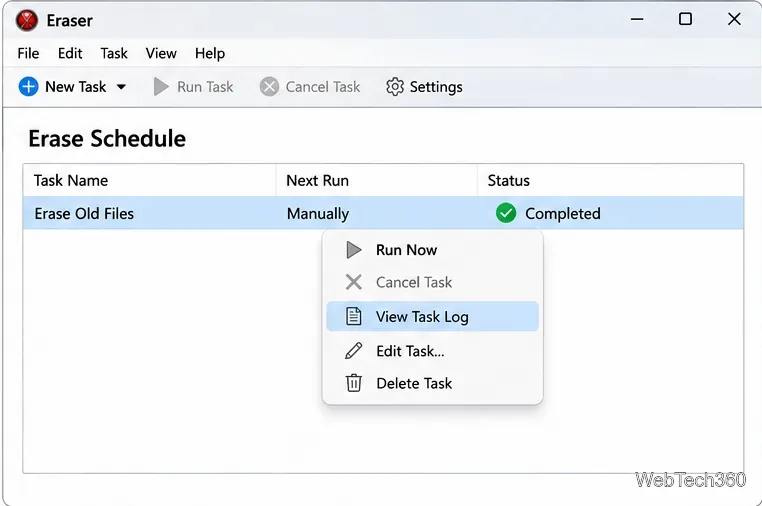Click the document icon for View Task Log
The image size is (762, 506).
[353, 316]
